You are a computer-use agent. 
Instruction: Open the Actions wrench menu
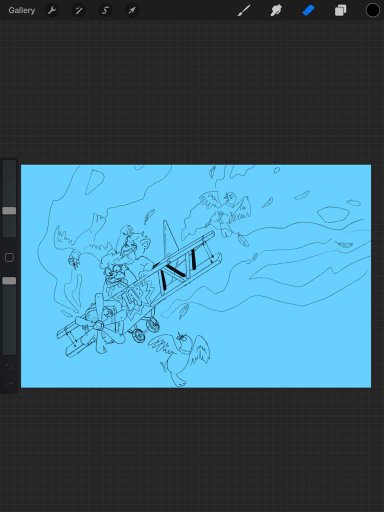(52, 10)
